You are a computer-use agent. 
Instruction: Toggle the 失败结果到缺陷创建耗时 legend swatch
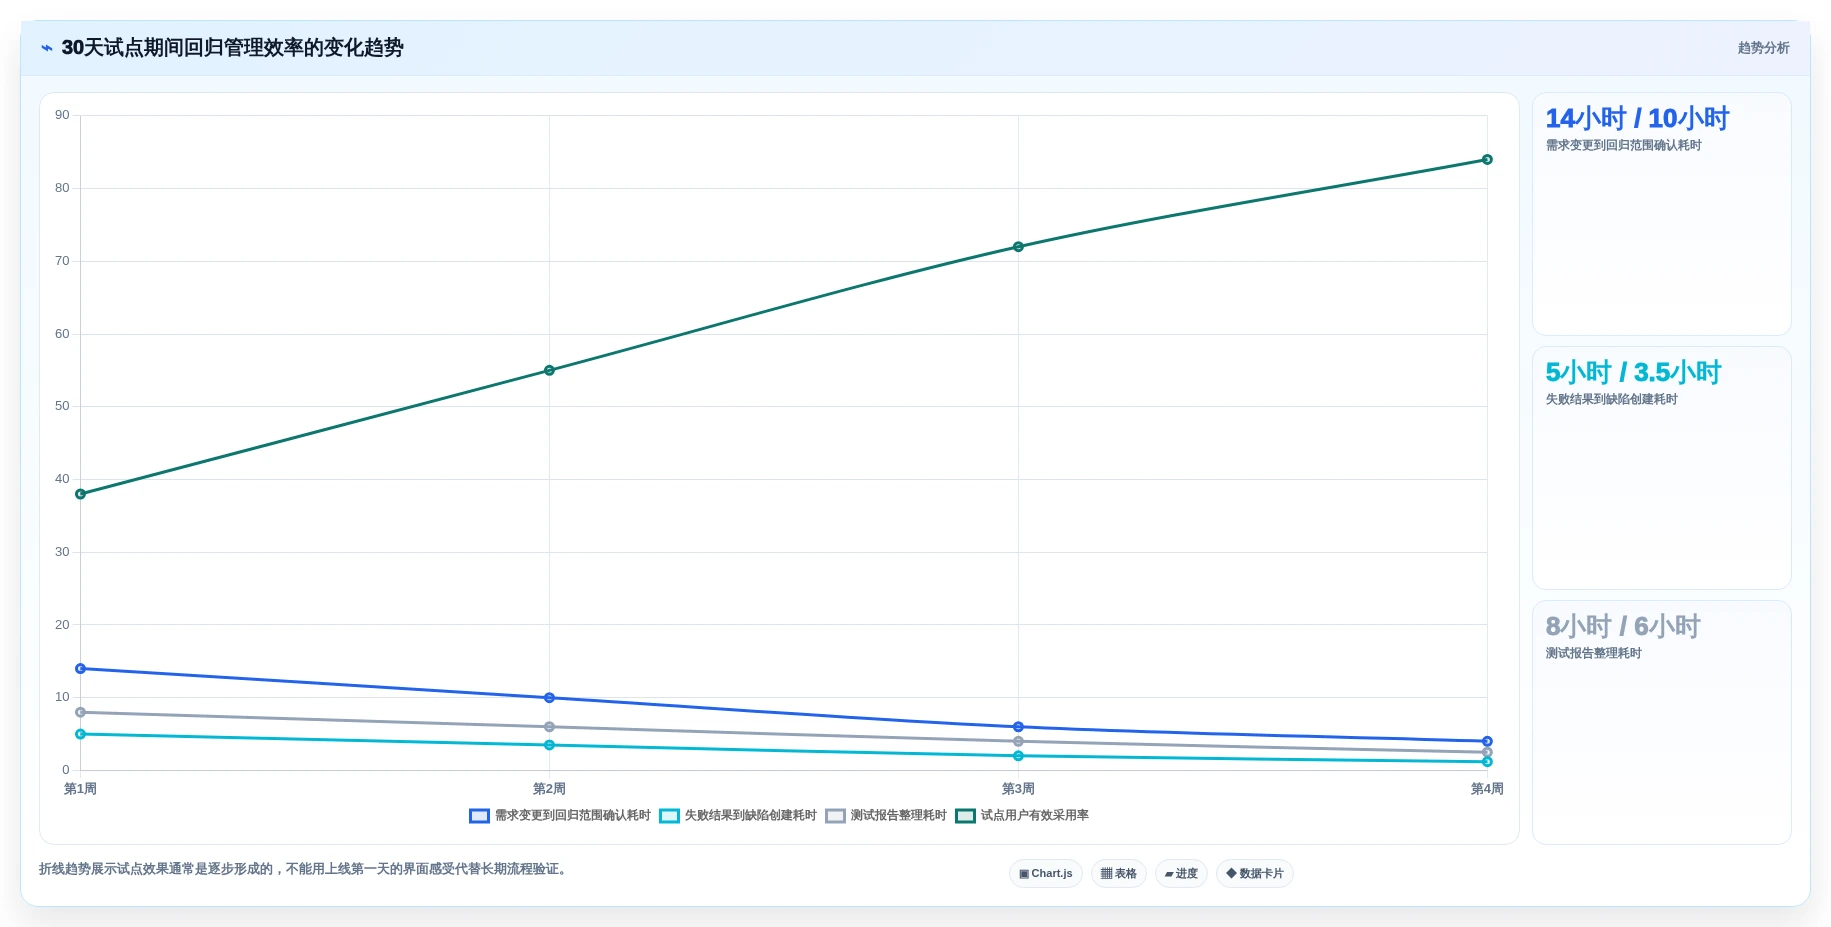669,816
